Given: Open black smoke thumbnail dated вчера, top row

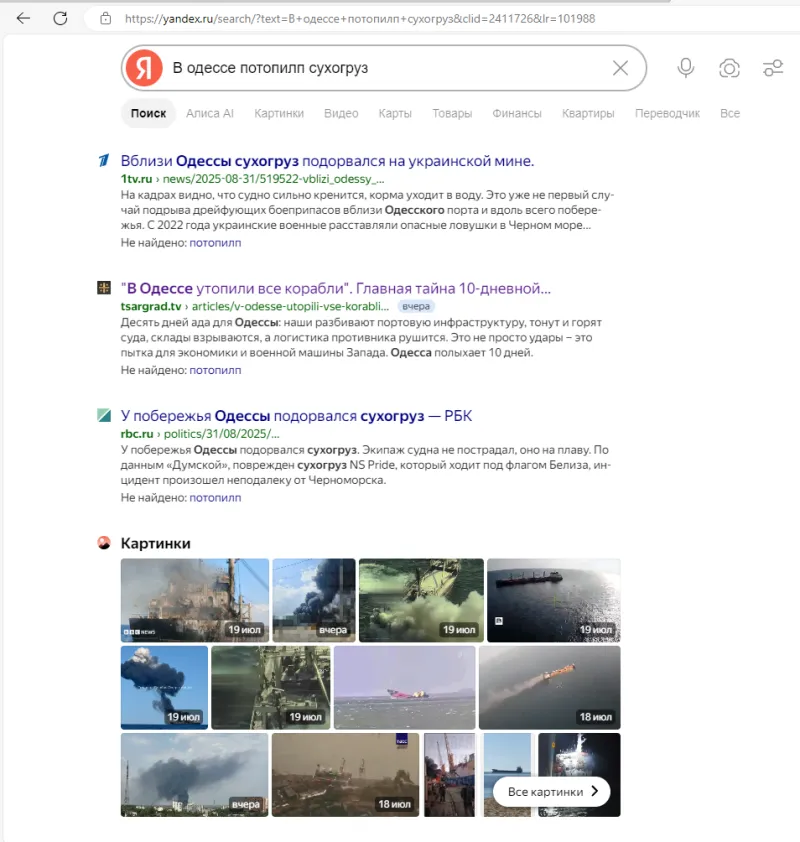Looking at the screenshot, I should [314, 600].
